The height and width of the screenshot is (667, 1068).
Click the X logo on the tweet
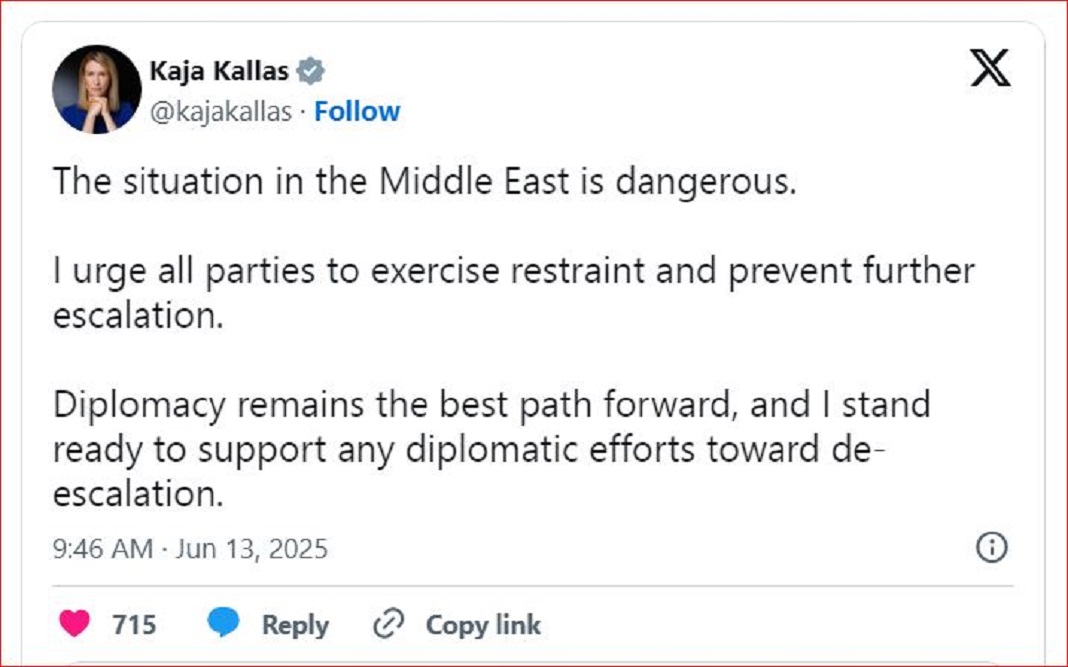pos(990,68)
